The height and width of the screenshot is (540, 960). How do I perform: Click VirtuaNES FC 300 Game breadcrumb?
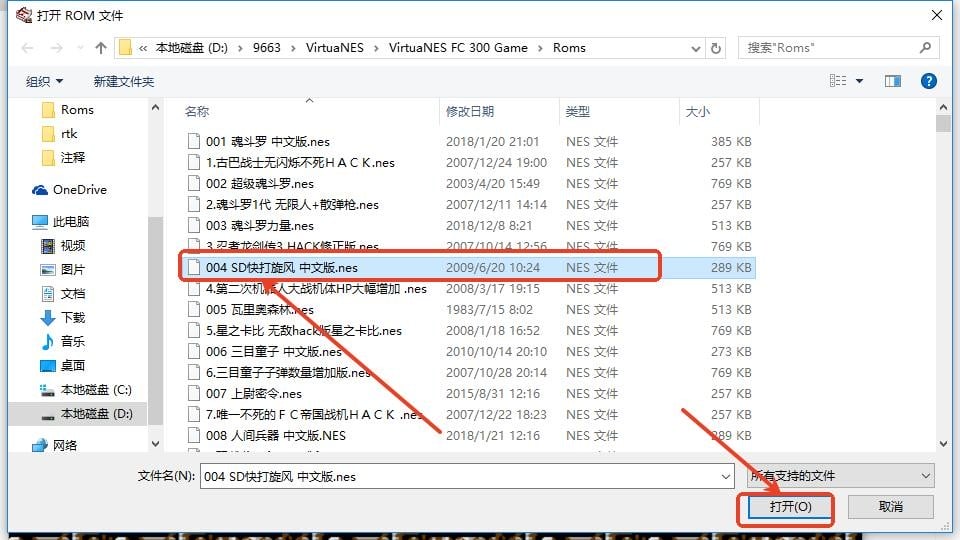click(x=458, y=48)
